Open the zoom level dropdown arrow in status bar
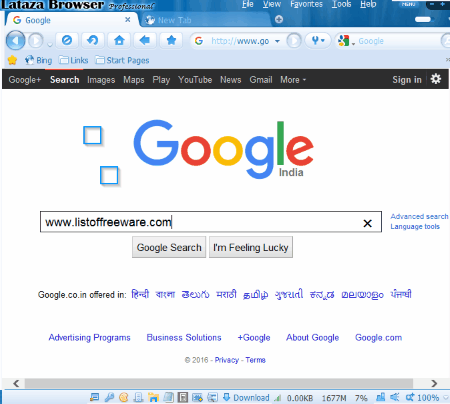The width and height of the screenshot is (450, 404). pyautogui.click(x=446, y=398)
